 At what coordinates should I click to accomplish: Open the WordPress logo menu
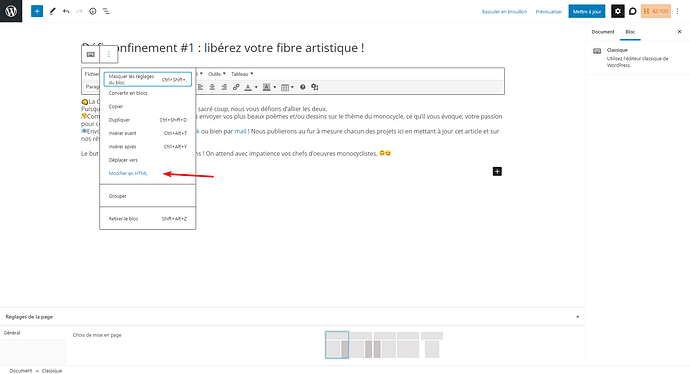pos(11,11)
